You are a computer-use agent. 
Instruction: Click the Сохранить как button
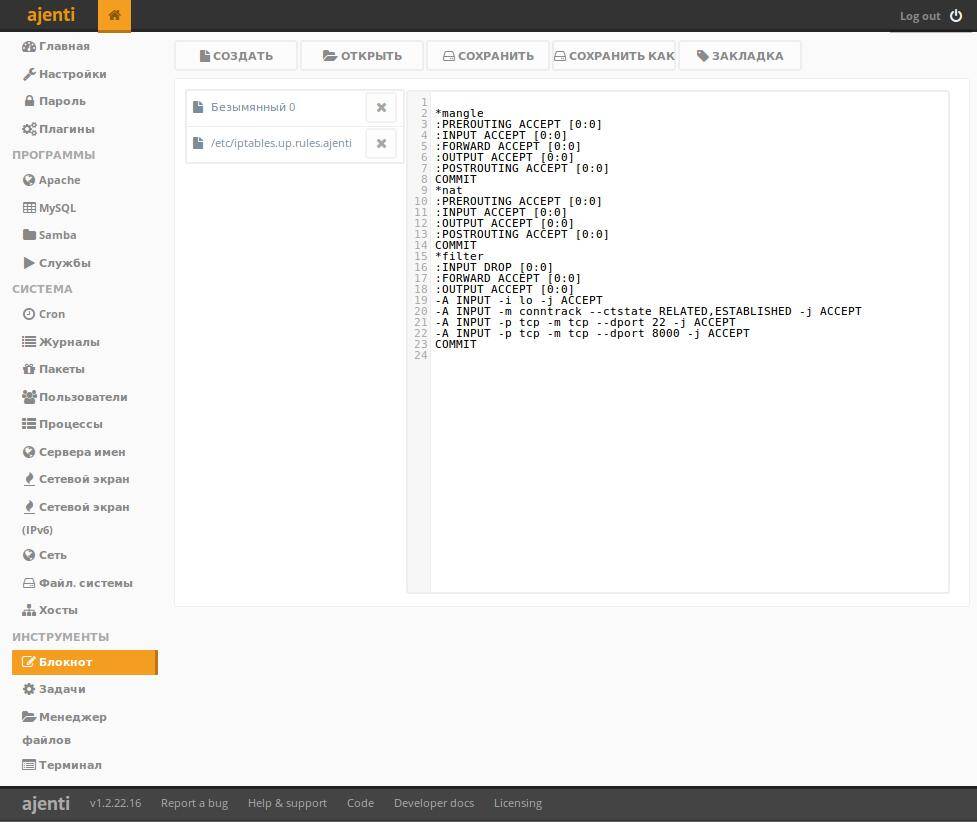point(614,56)
